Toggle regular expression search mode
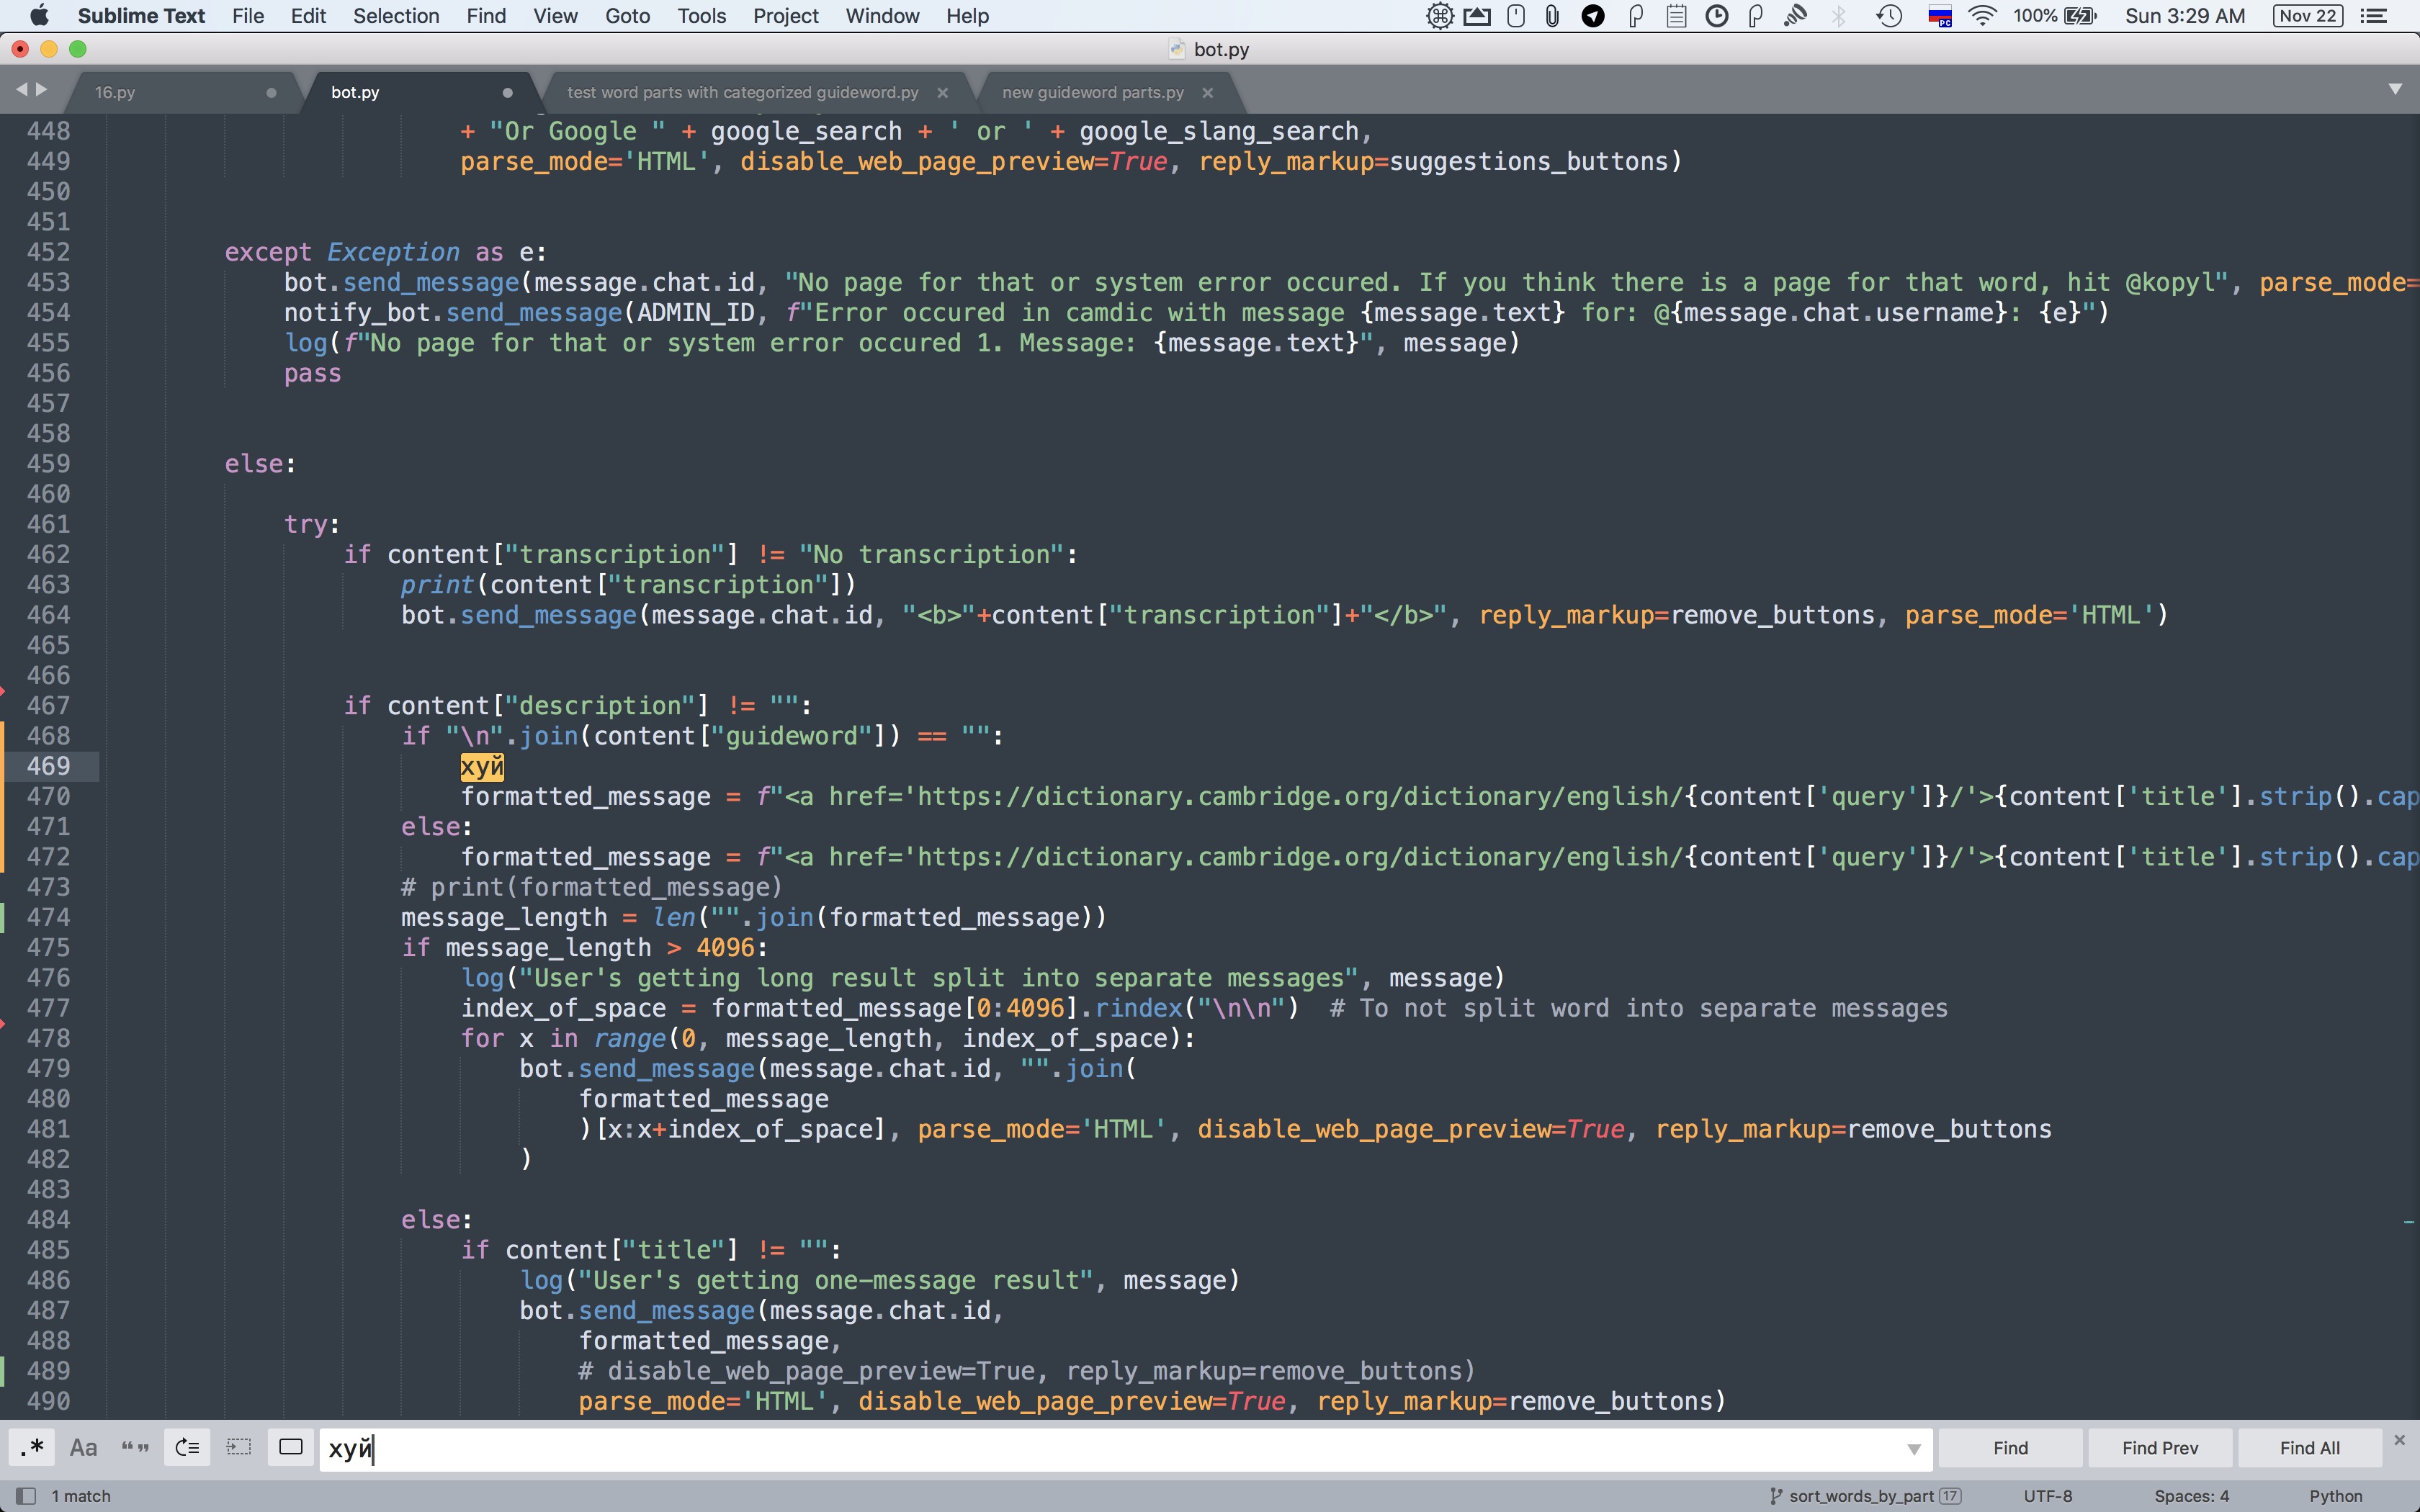The height and width of the screenshot is (1512, 2420). (x=32, y=1447)
